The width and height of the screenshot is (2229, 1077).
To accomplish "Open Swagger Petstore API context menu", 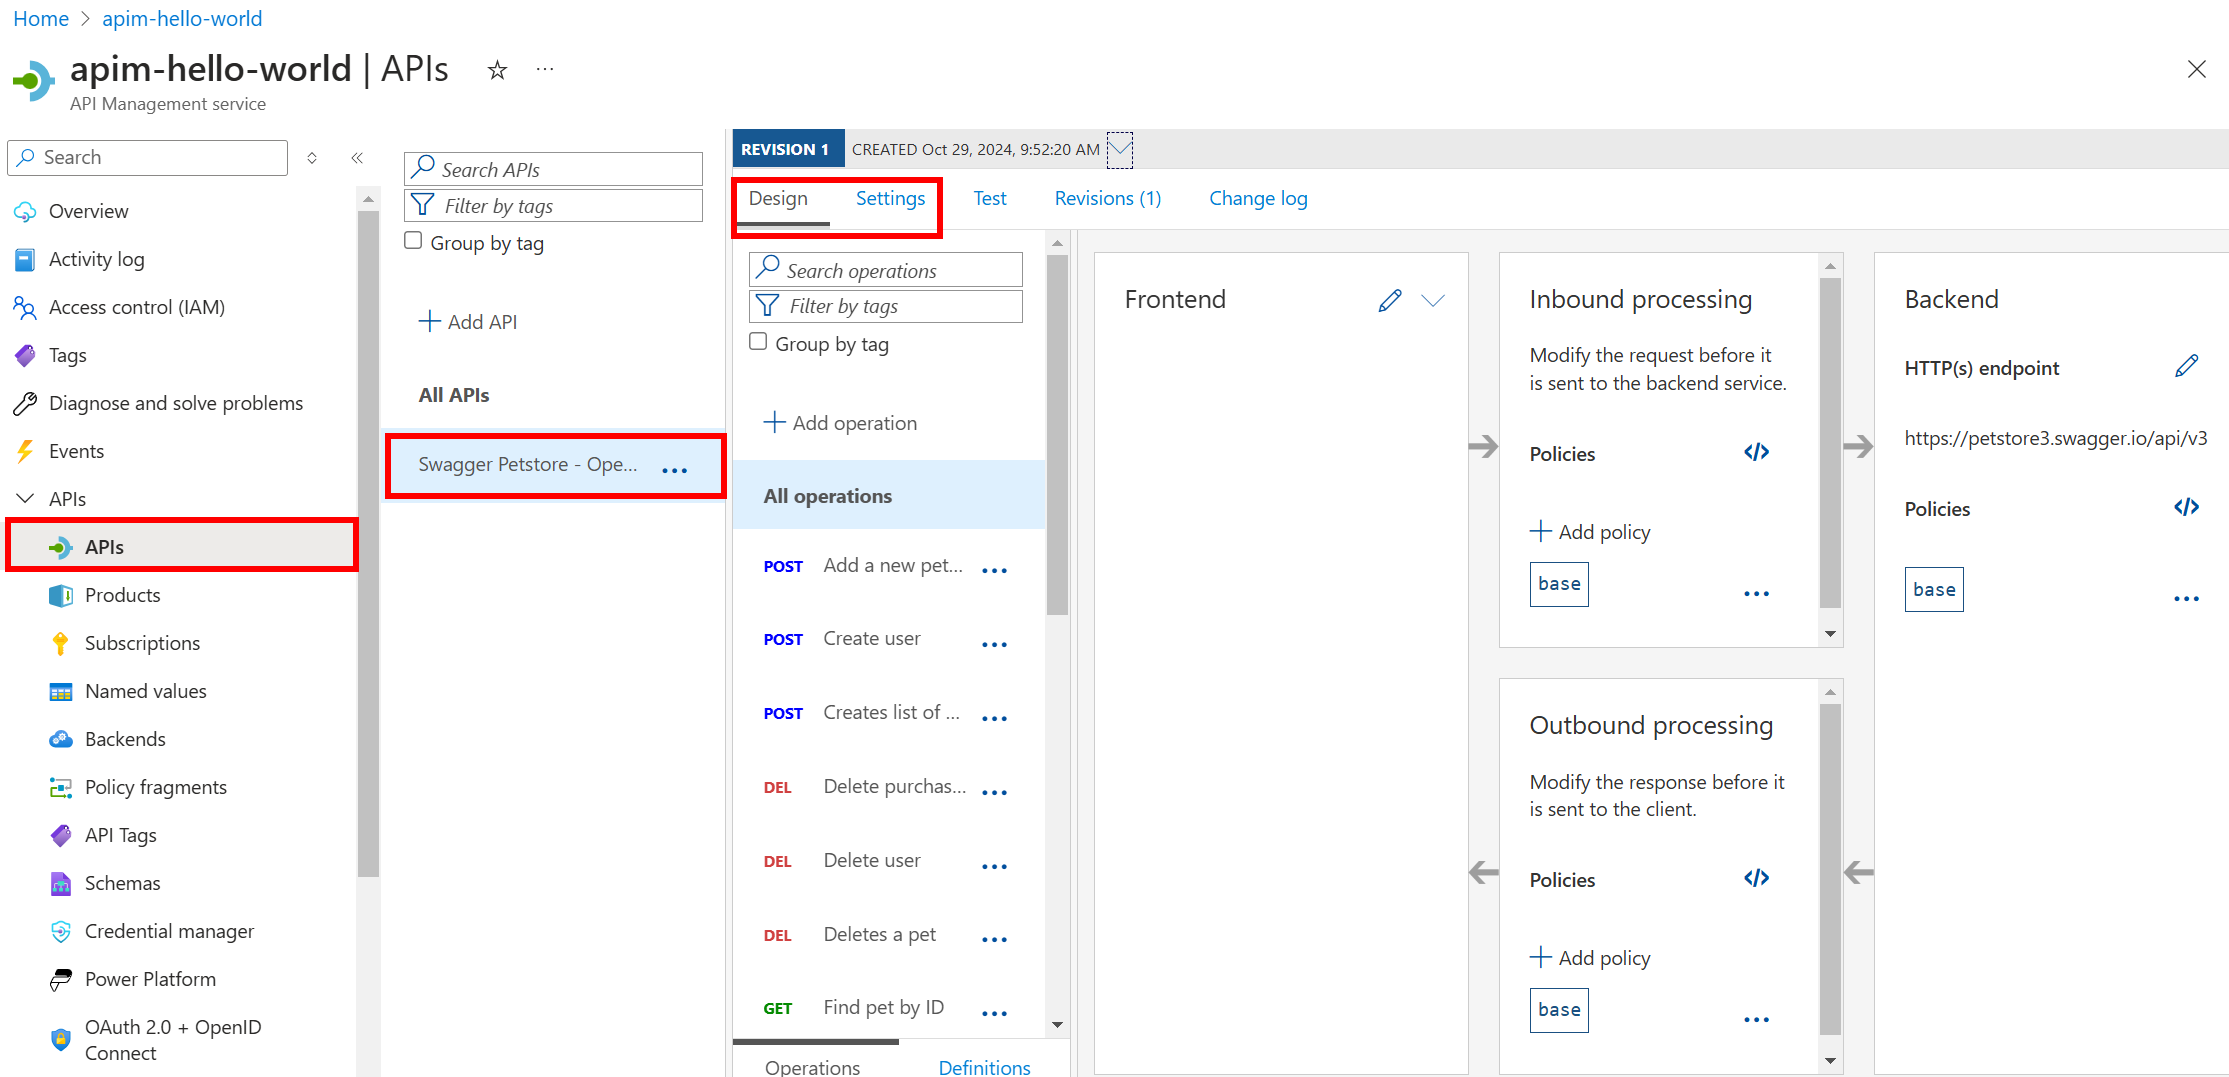I will click(x=675, y=468).
